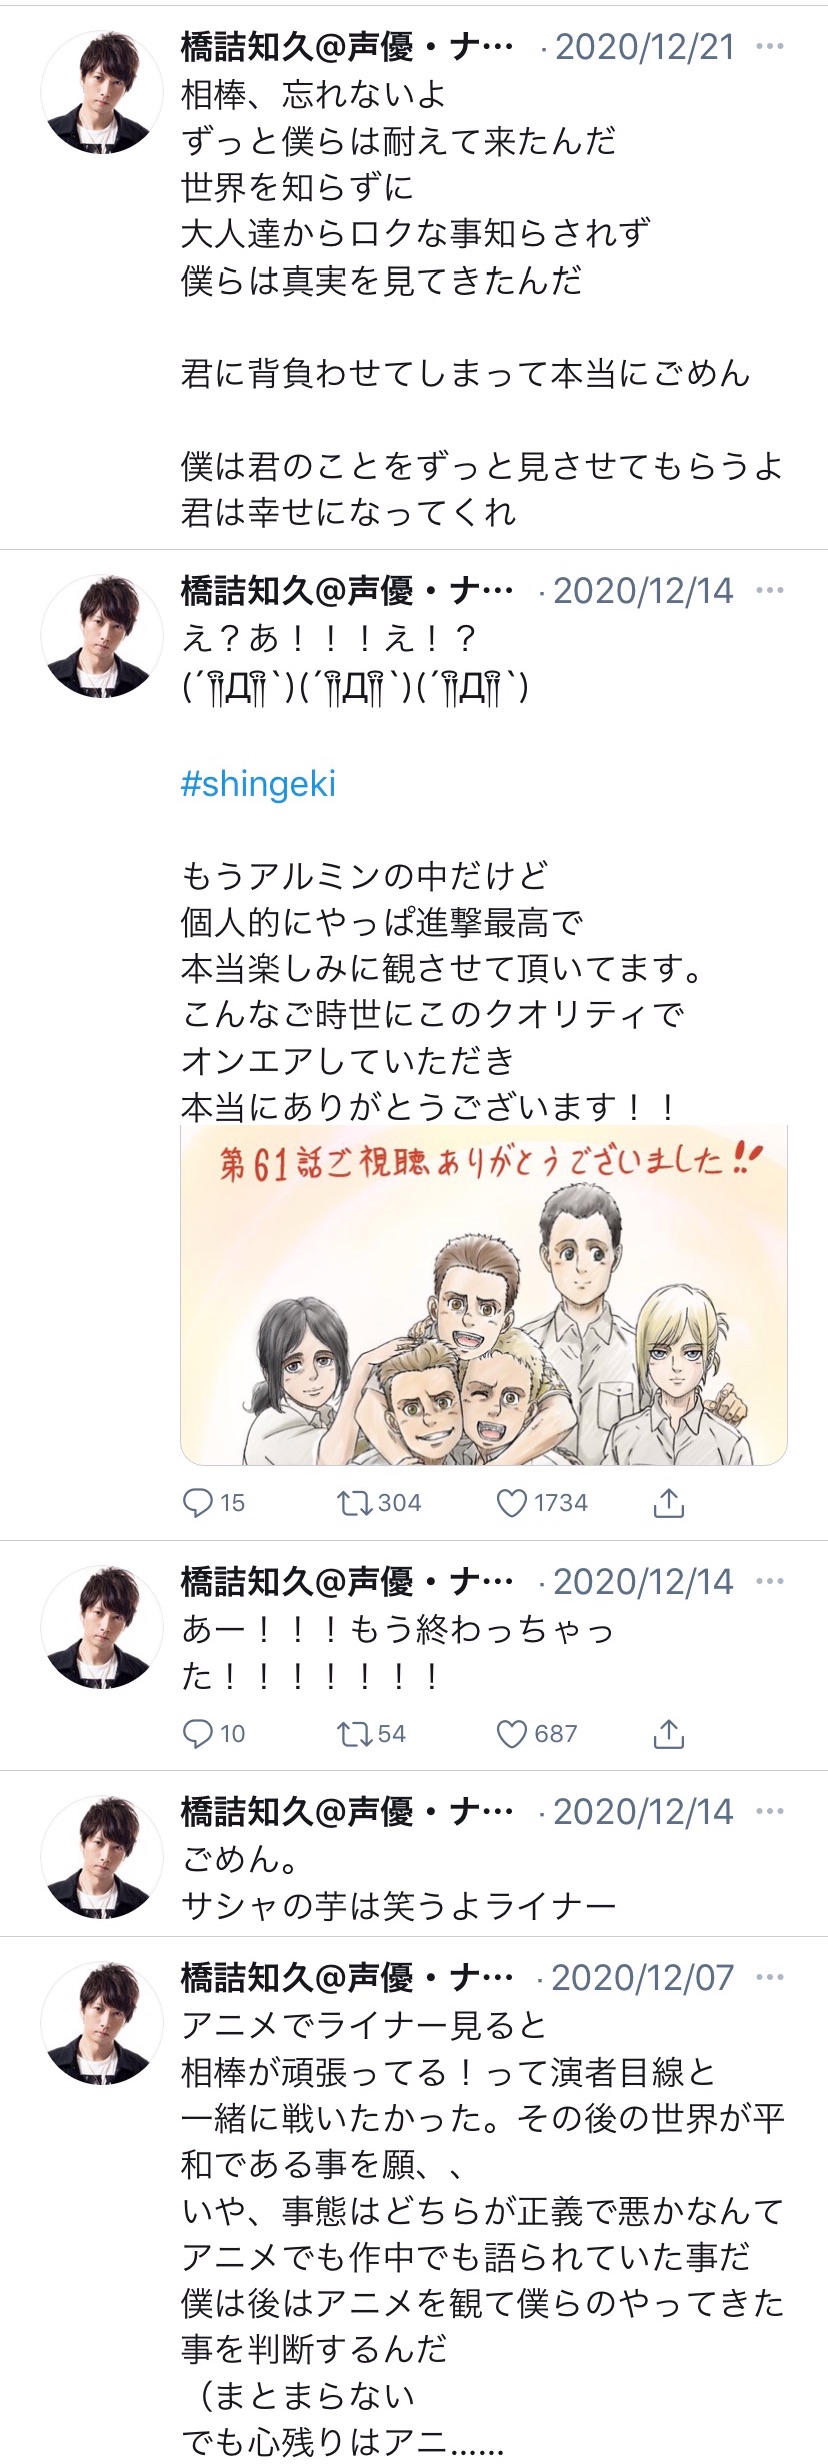Open the 2020/12/21 tweet date link
The width and height of the screenshot is (828, 2464).
[x=645, y=46]
